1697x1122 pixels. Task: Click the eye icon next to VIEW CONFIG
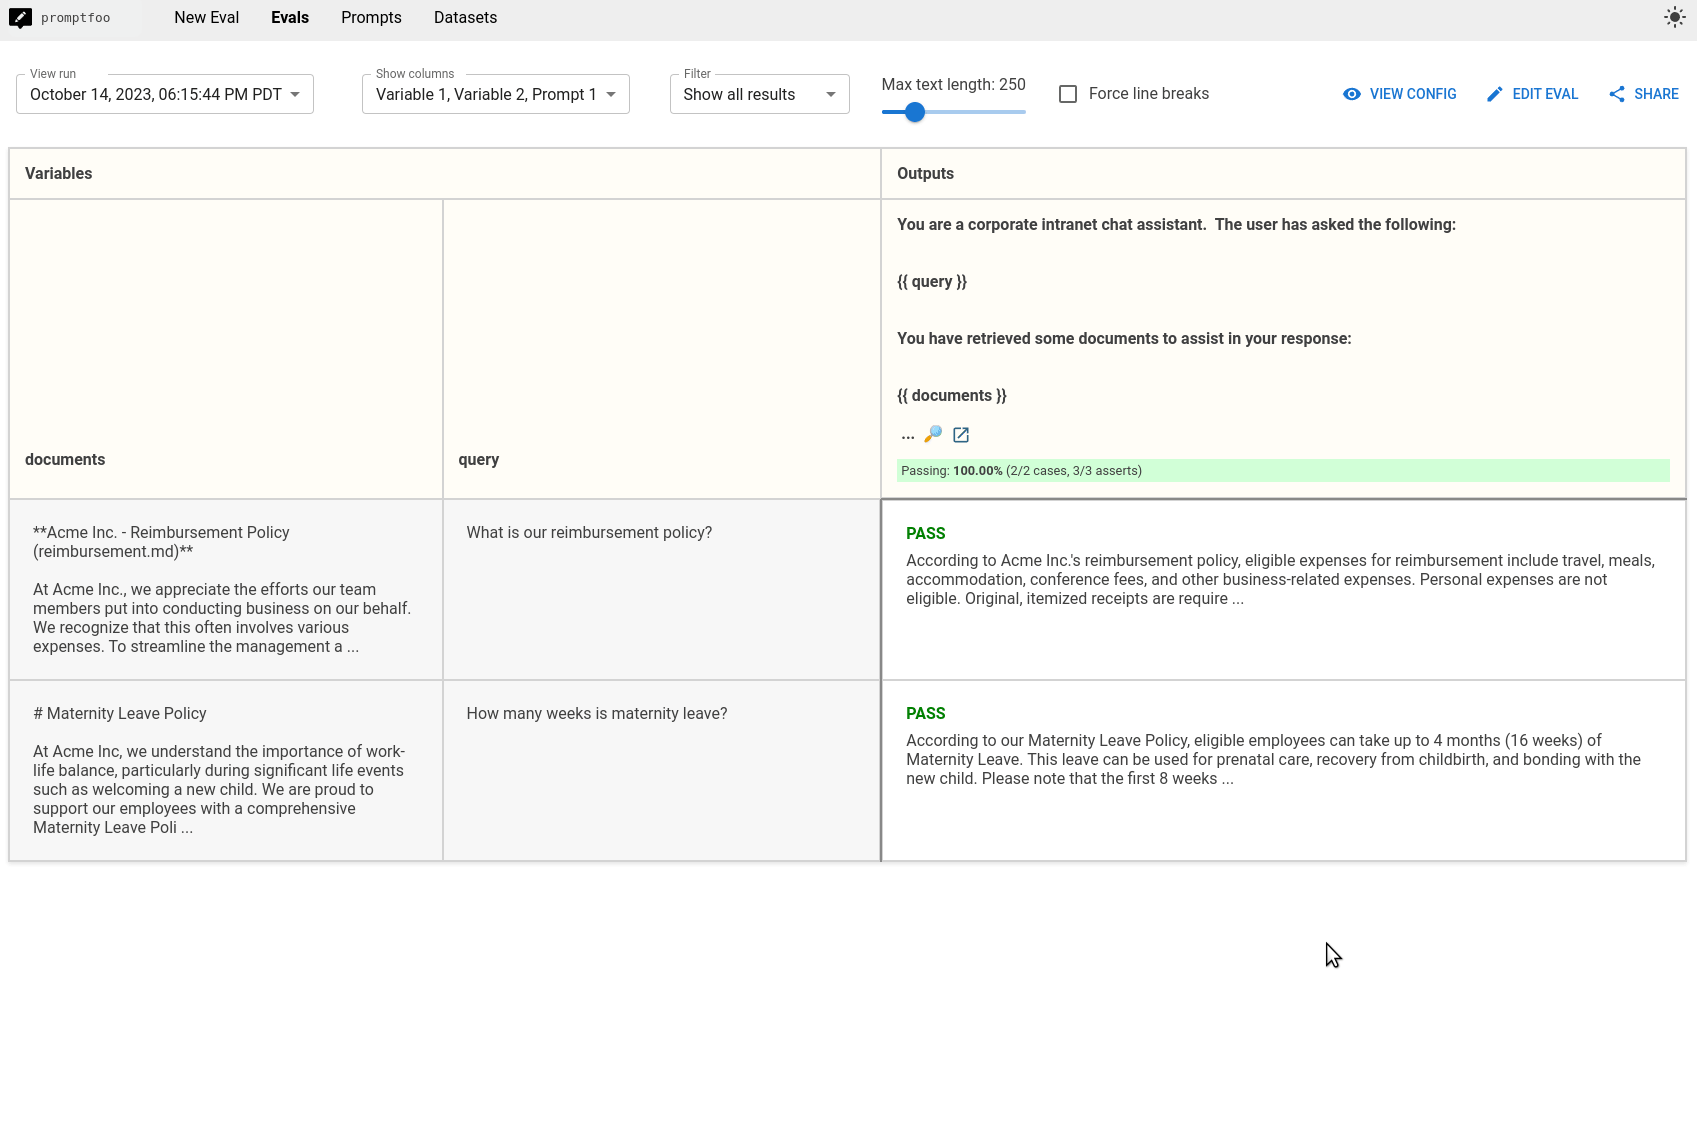click(x=1351, y=93)
